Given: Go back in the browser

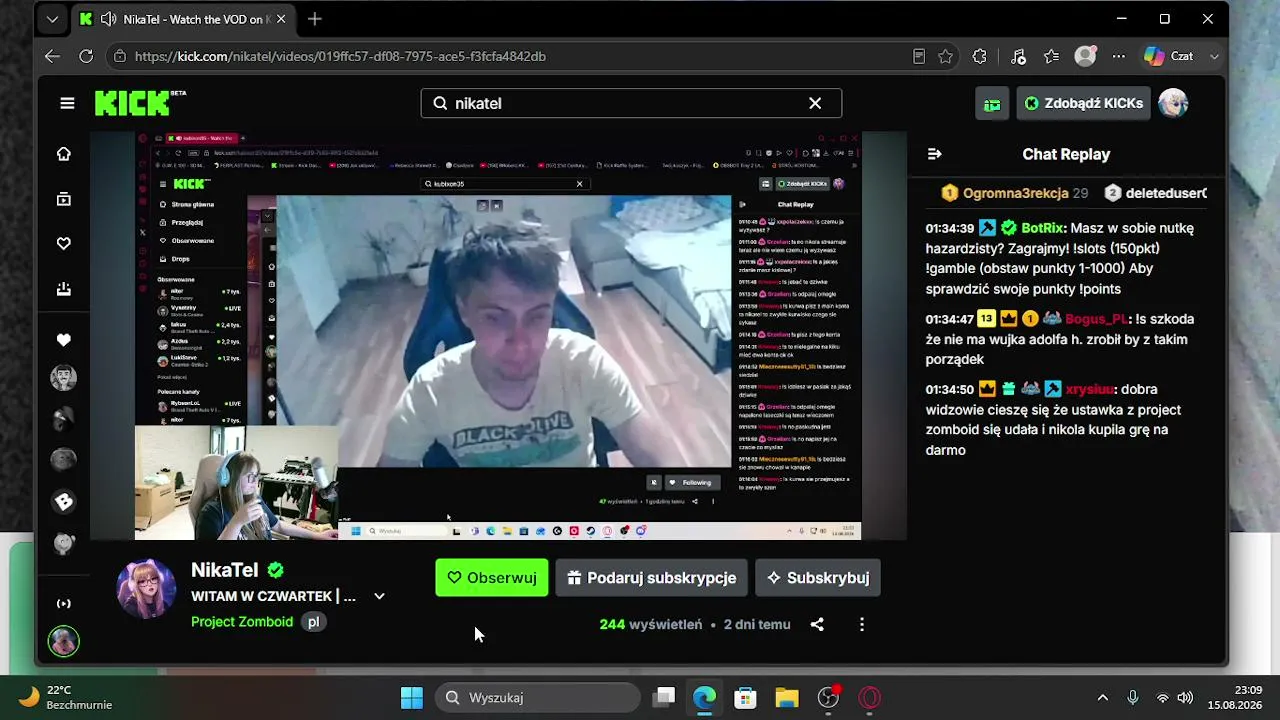Looking at the screenshot, I should (52, 56).
